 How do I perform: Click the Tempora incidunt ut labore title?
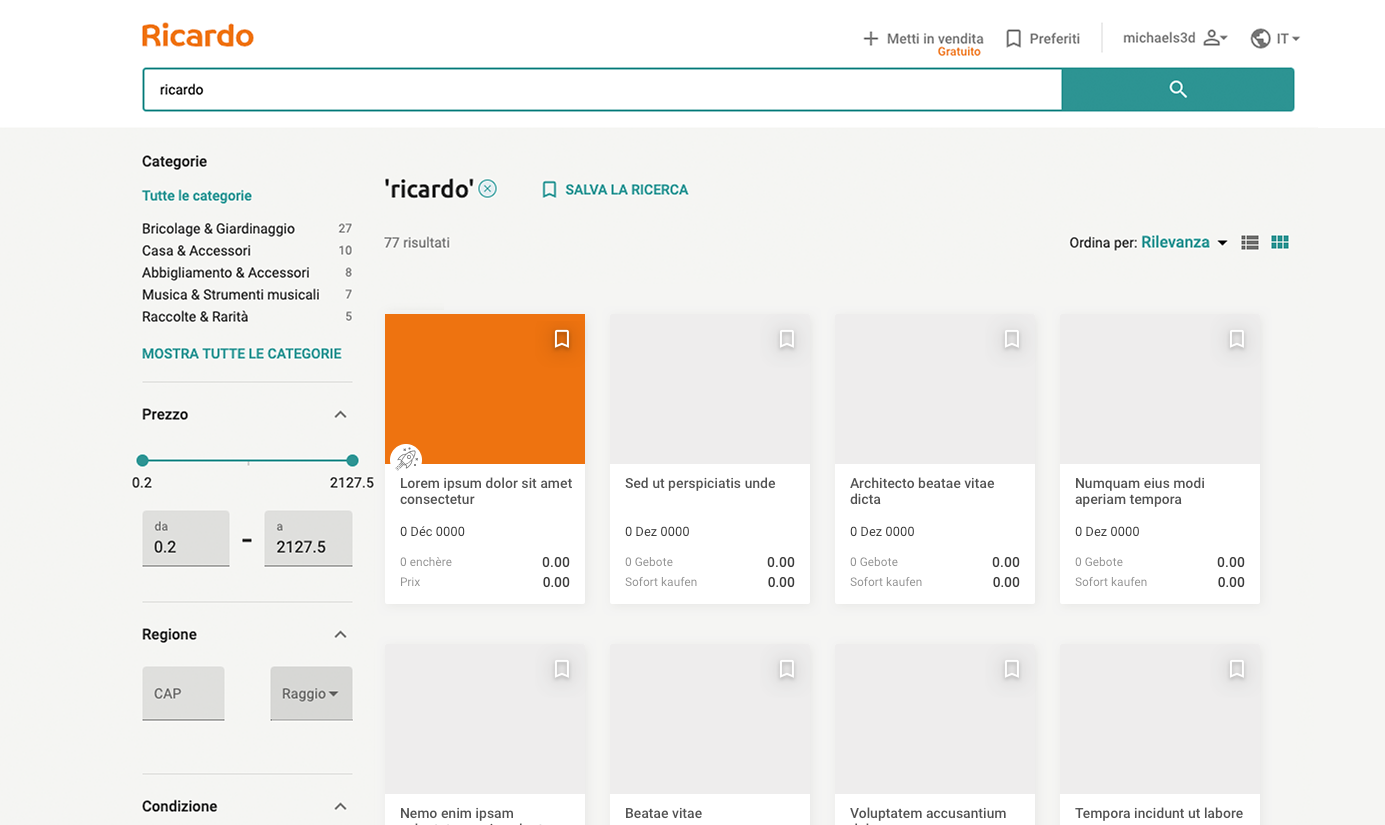pyautogui.click(x=1159, y=813)
